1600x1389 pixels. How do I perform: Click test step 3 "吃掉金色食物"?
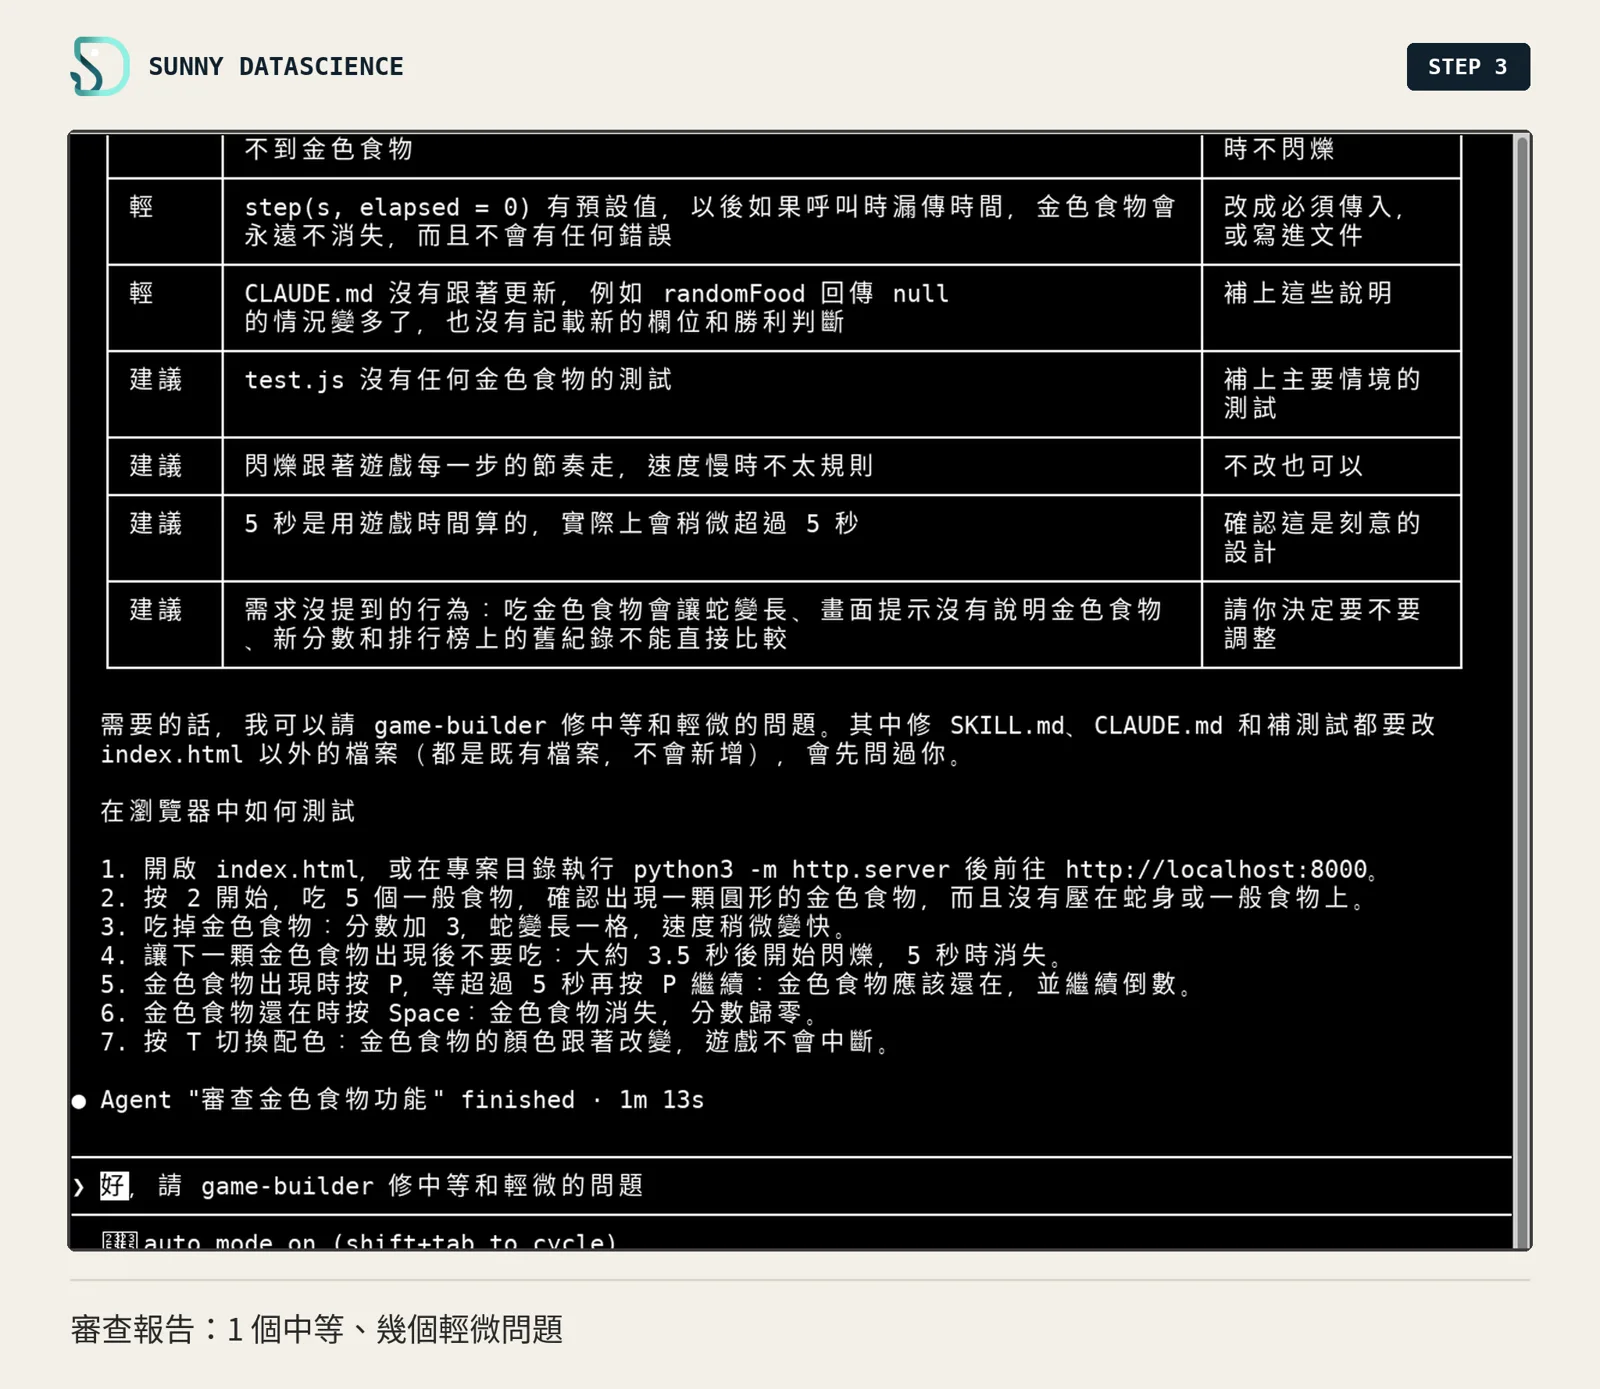(475, 927)
